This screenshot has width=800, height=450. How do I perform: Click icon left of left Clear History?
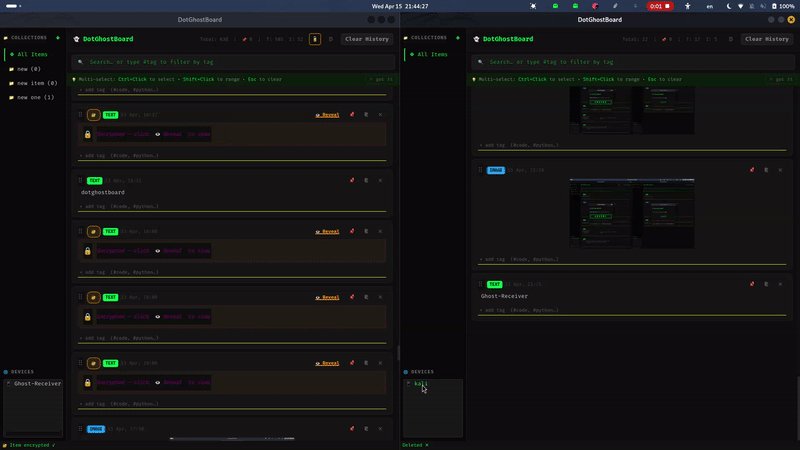pos(331,39)
